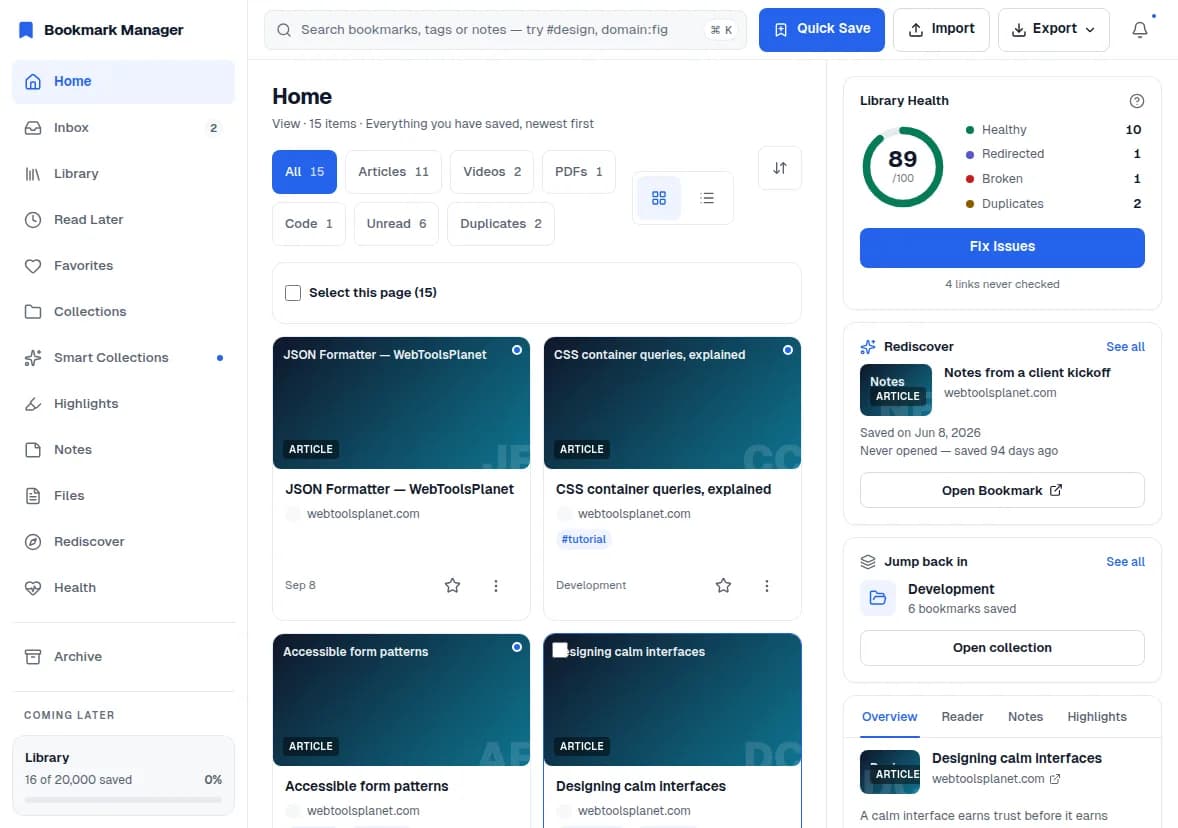Screen dimensions: 1178x828
Task: Open Files in the sidebar
Action: tap(123, 495)
